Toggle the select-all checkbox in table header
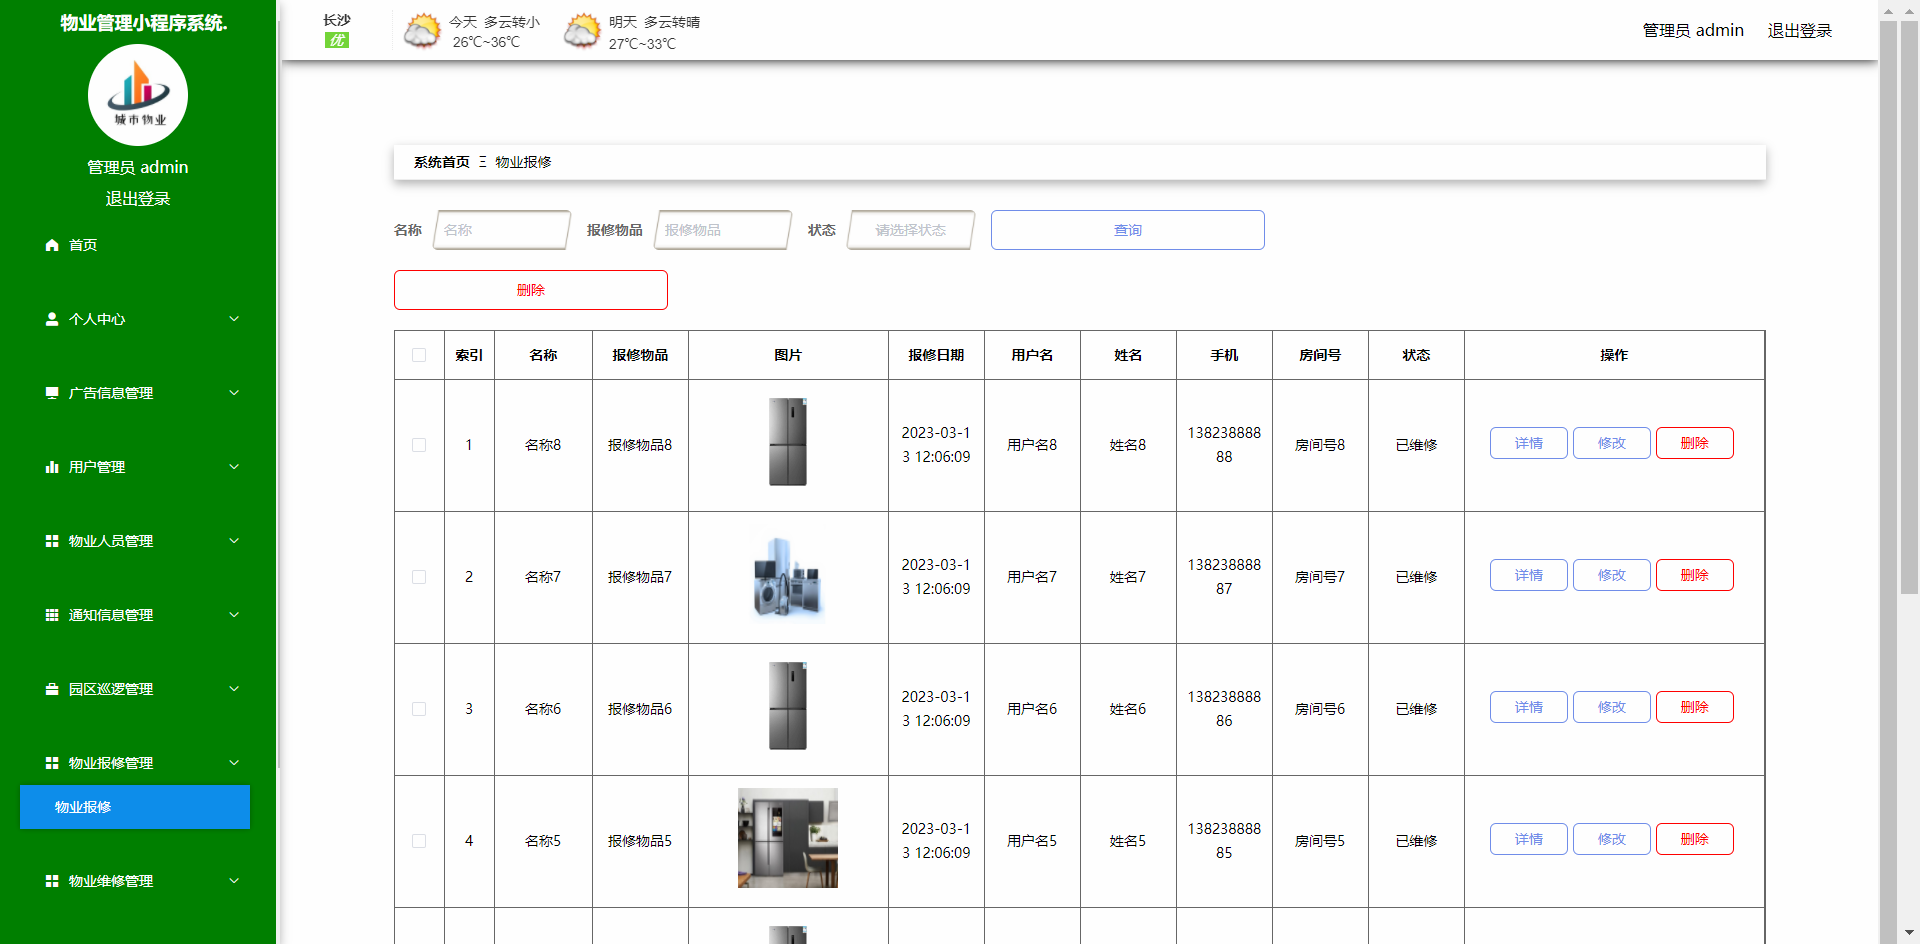Image resolution: width=1920 pixels, height=944 pixels. [419, 355]
